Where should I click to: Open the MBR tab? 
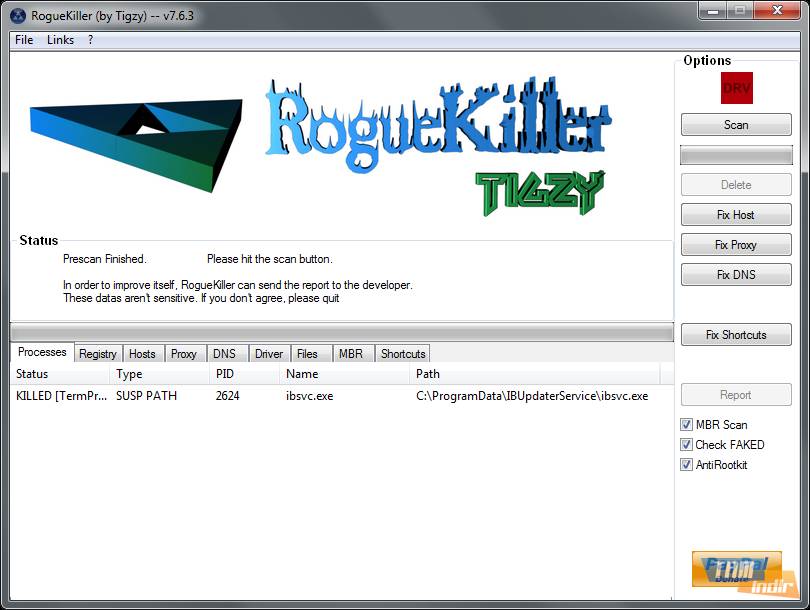tap(350, 354)
